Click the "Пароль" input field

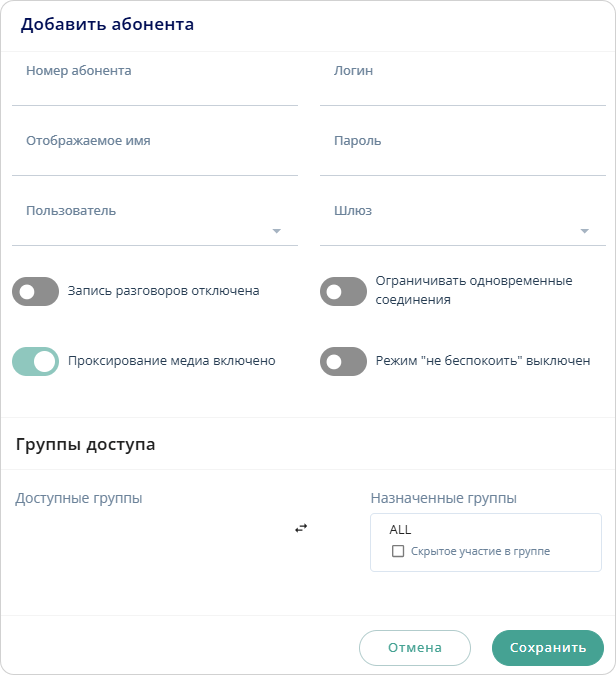tap(463, 158)
